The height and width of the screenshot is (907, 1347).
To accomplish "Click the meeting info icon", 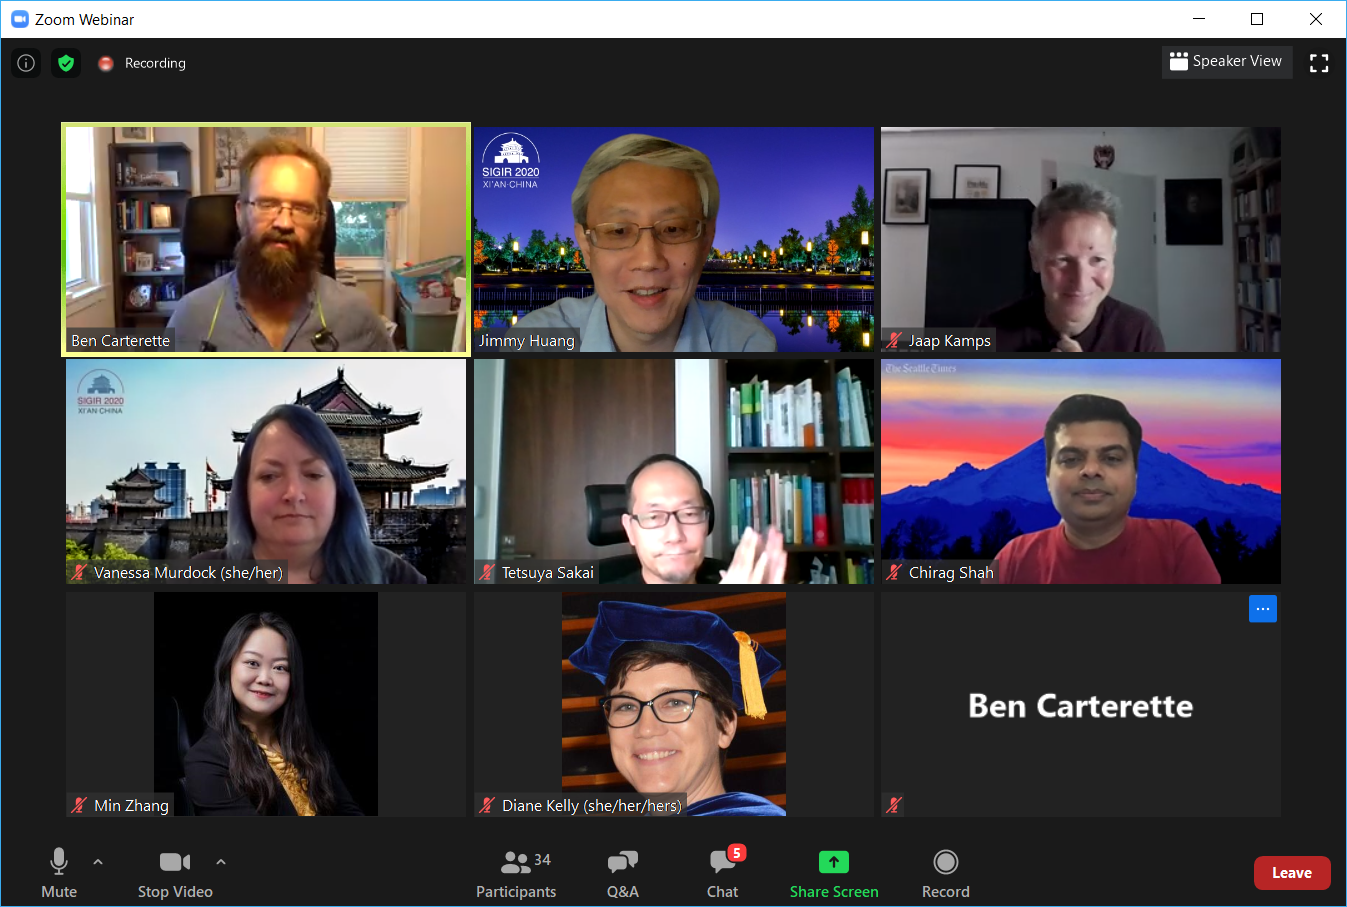I will click(x=26, y=63).
